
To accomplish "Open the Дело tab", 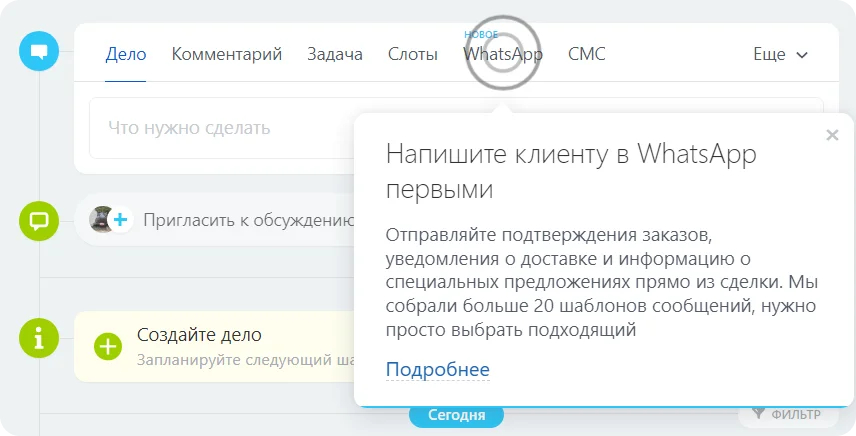I will [x=126, y=54].
